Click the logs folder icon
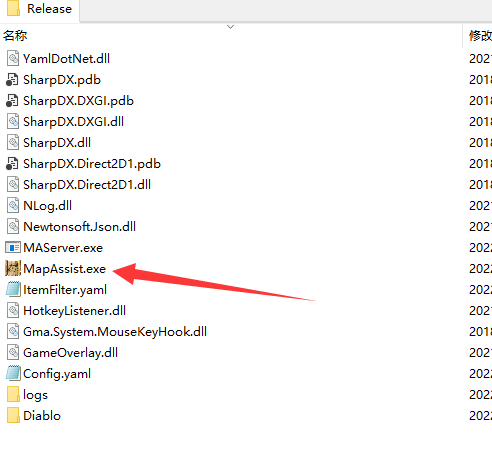Screen dimensions: 492x457 tap(13, 395)
